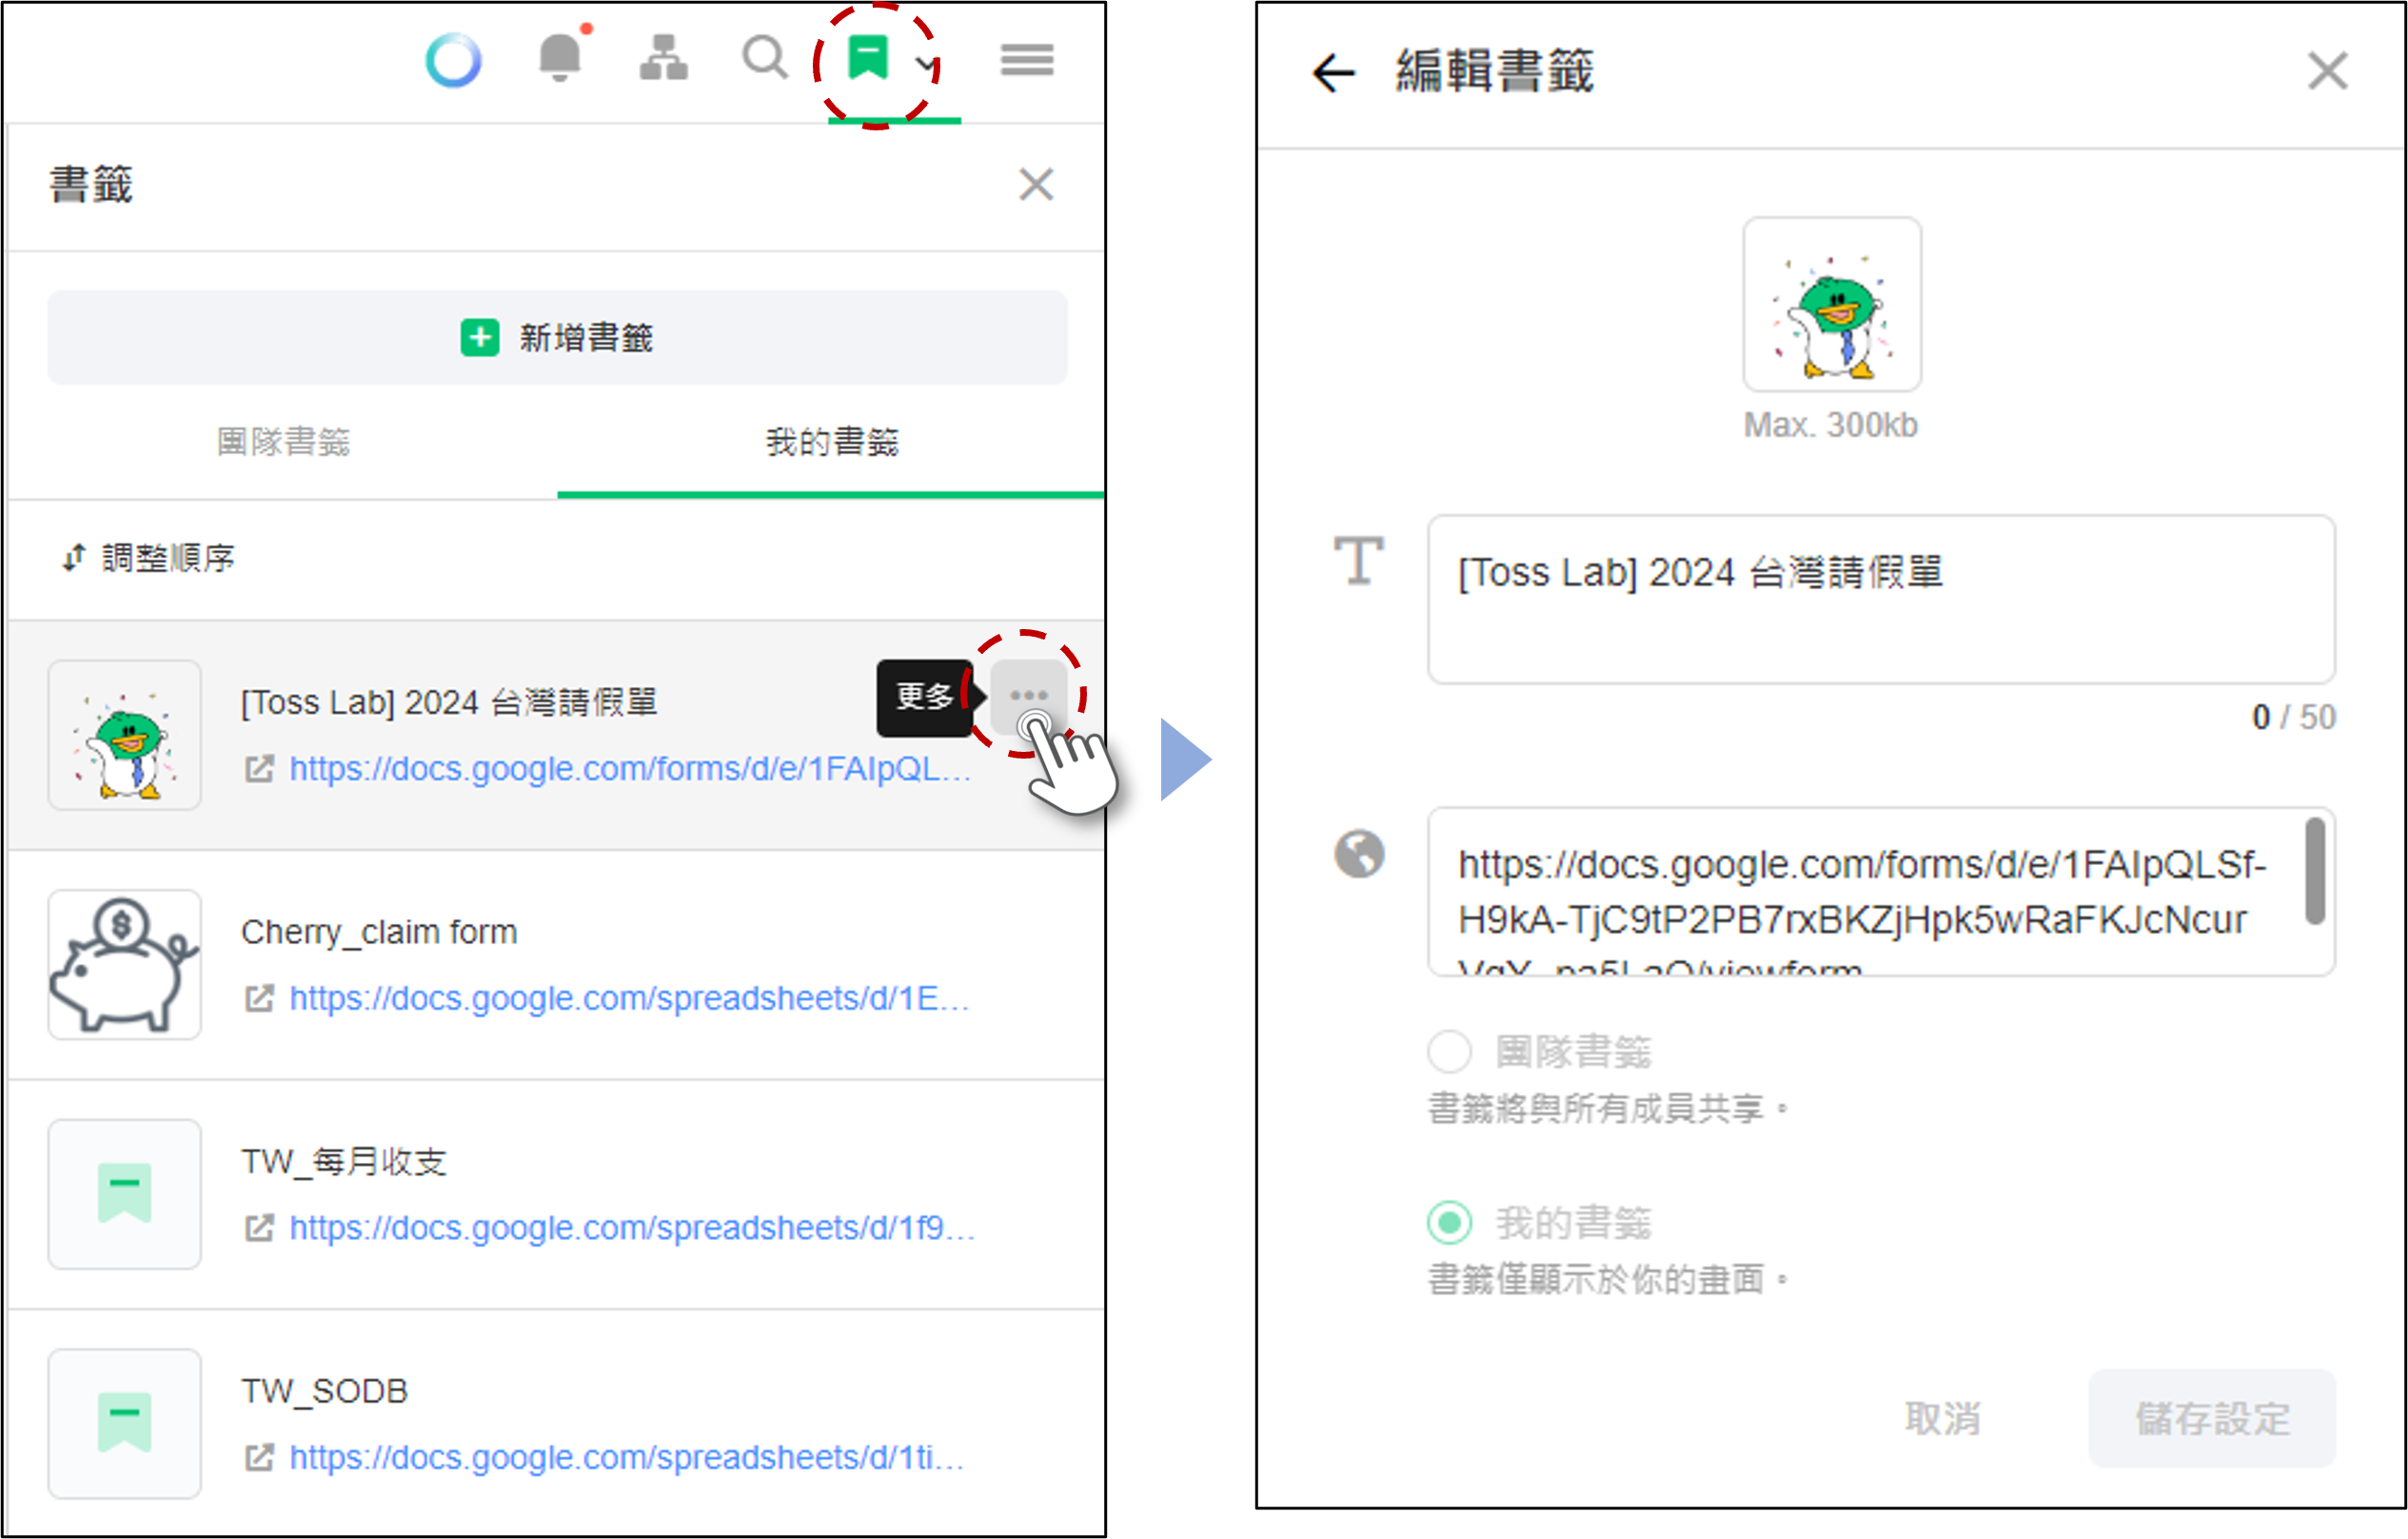The image size is (2408, 1539).
Task: Click the bookmark title input field
Action: pos(1880,598)
